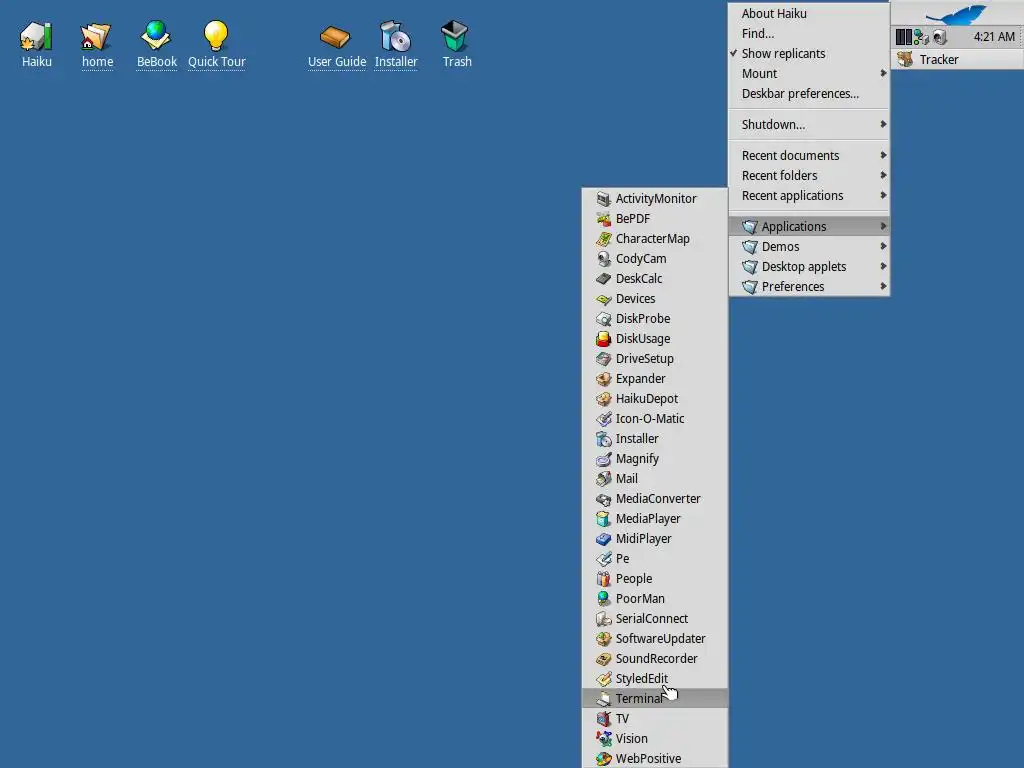
Task: Expand the Mount submenu
Action: point(809,74)
